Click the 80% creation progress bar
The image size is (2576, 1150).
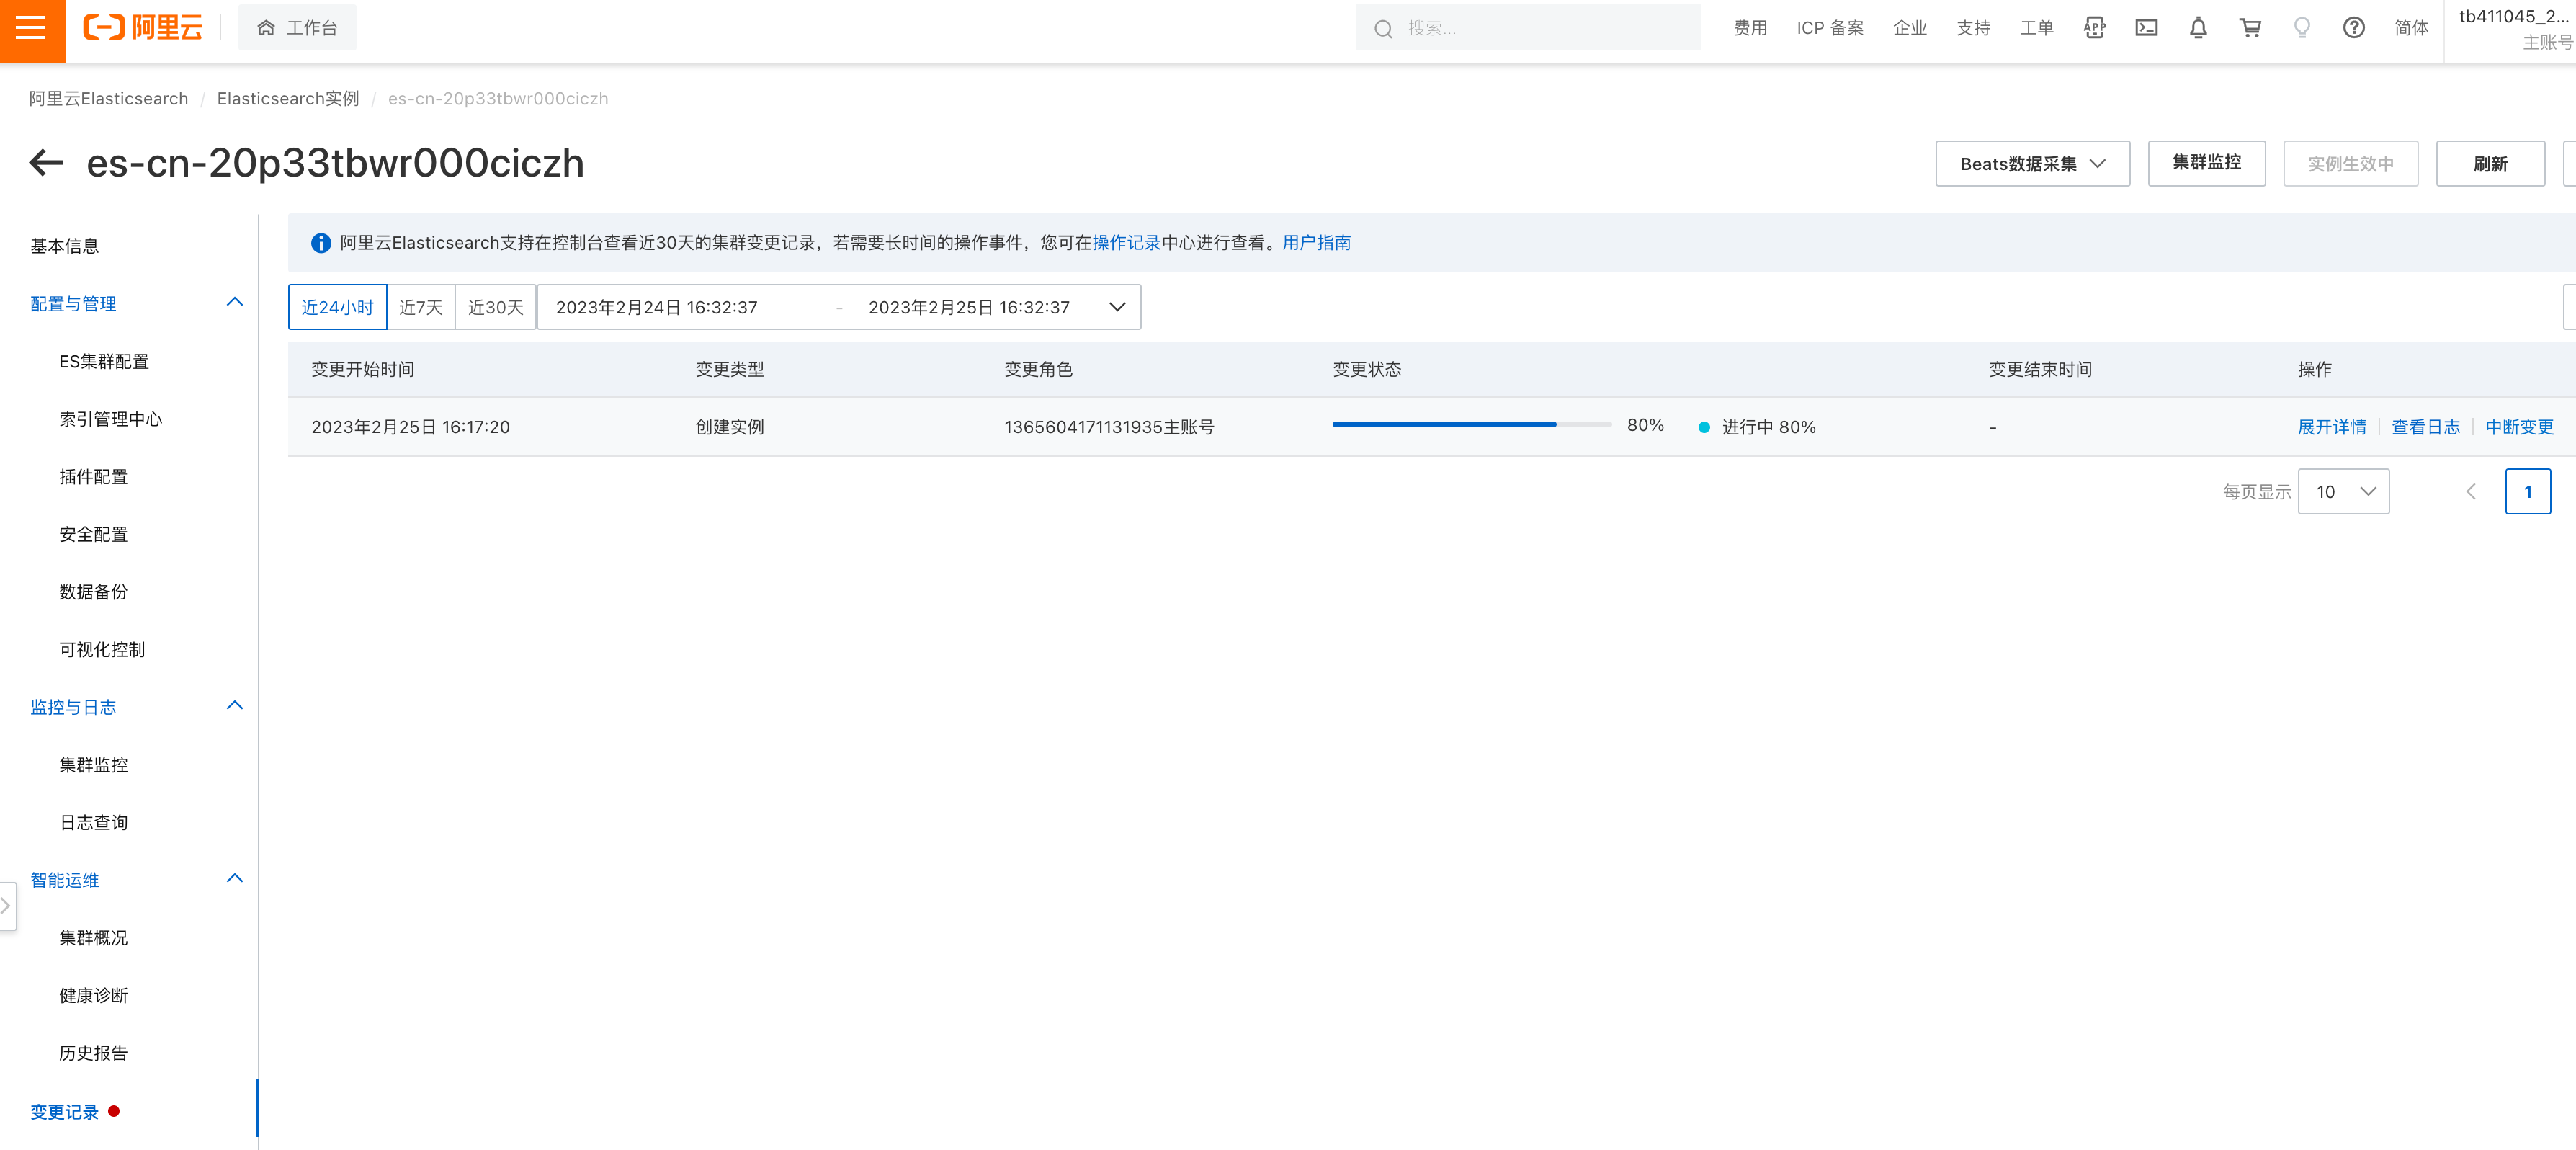pyautogui.click(x=1470, y=425)
